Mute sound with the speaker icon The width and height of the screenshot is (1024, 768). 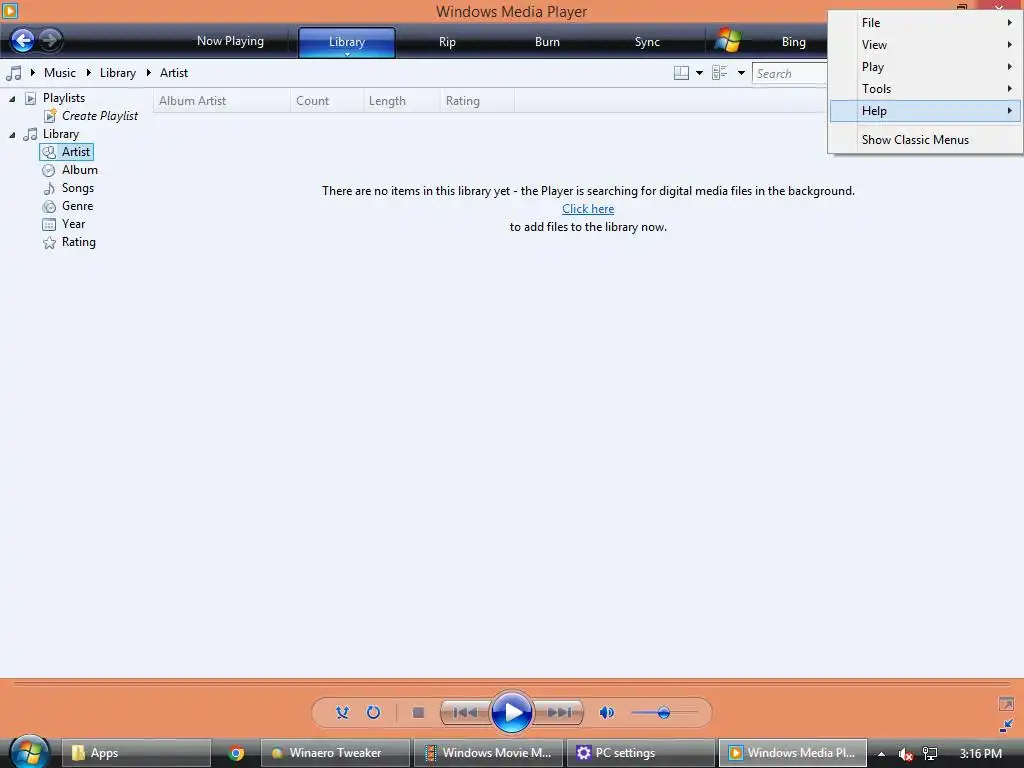607,712
